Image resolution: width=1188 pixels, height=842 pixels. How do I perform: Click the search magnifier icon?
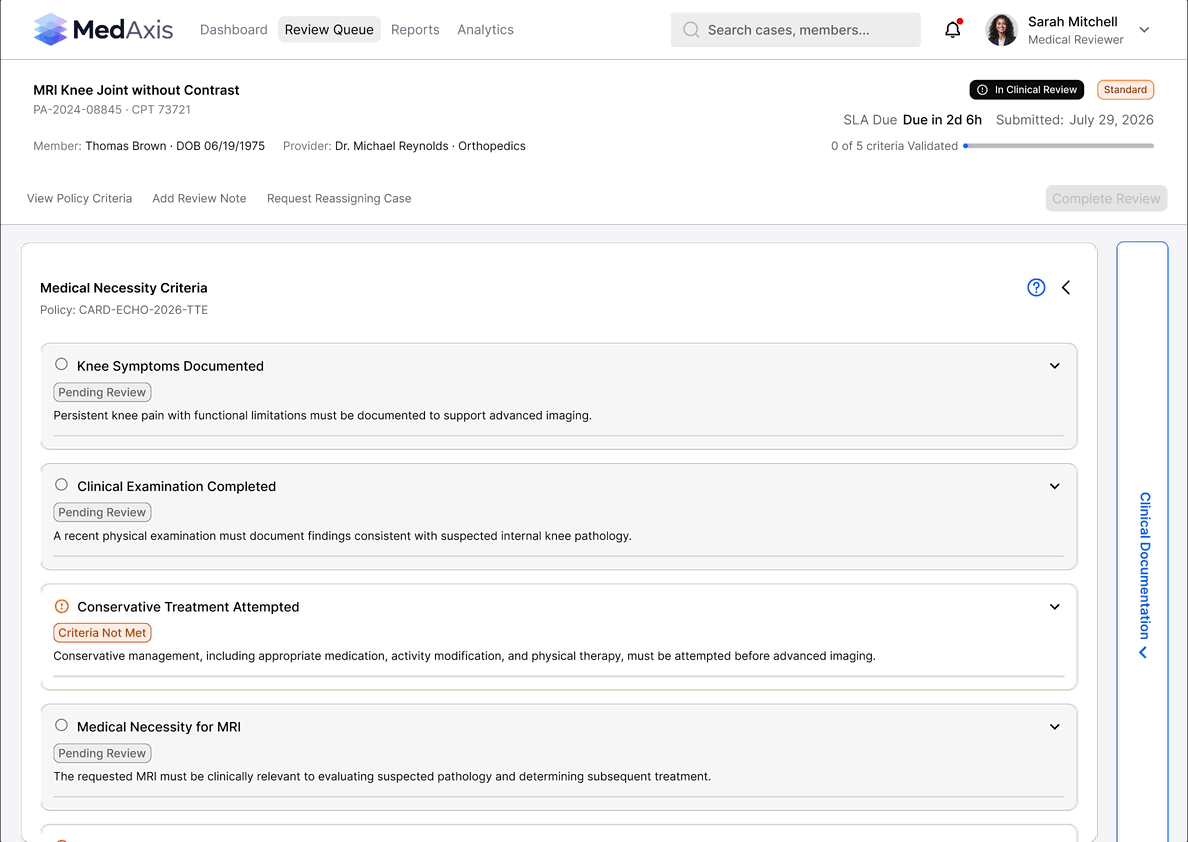click(690, 30)
